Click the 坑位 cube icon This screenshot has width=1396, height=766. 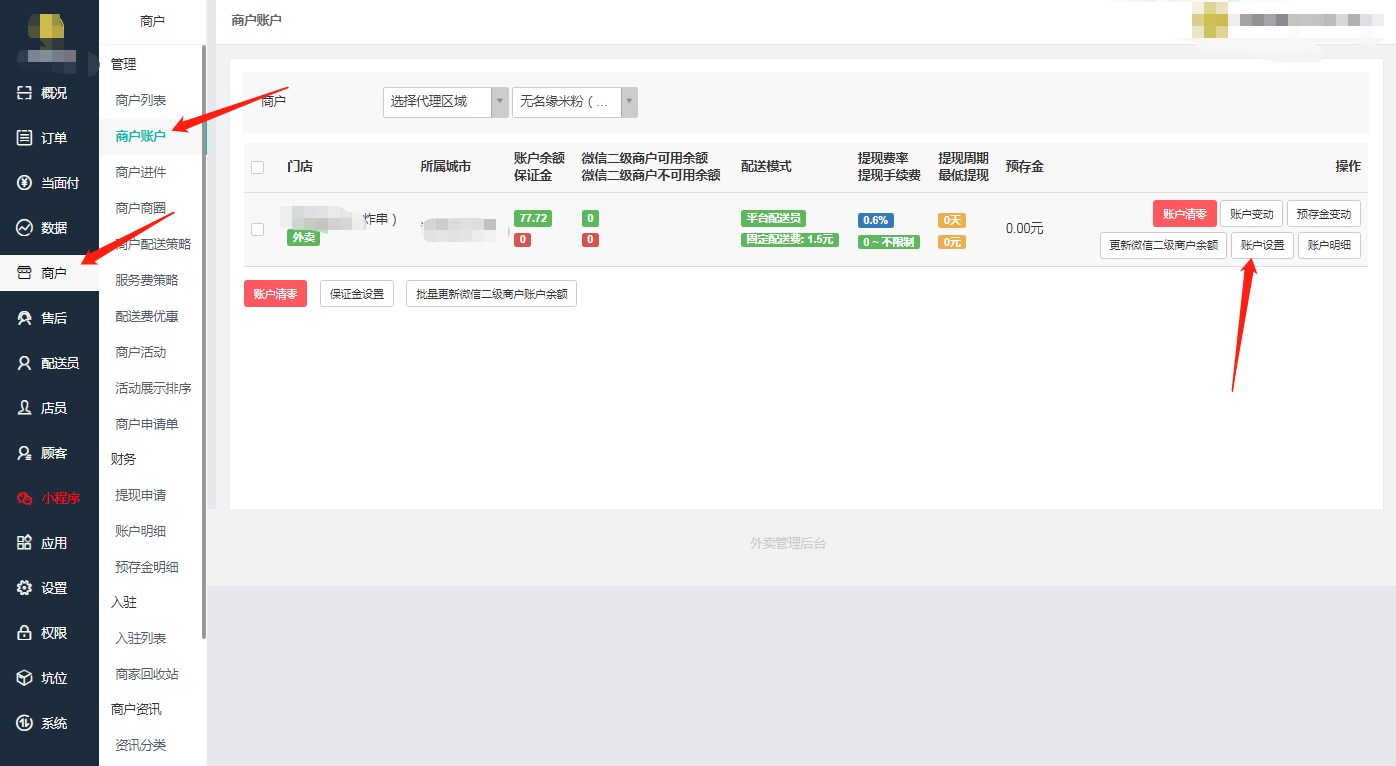click(x=25, y=678)
